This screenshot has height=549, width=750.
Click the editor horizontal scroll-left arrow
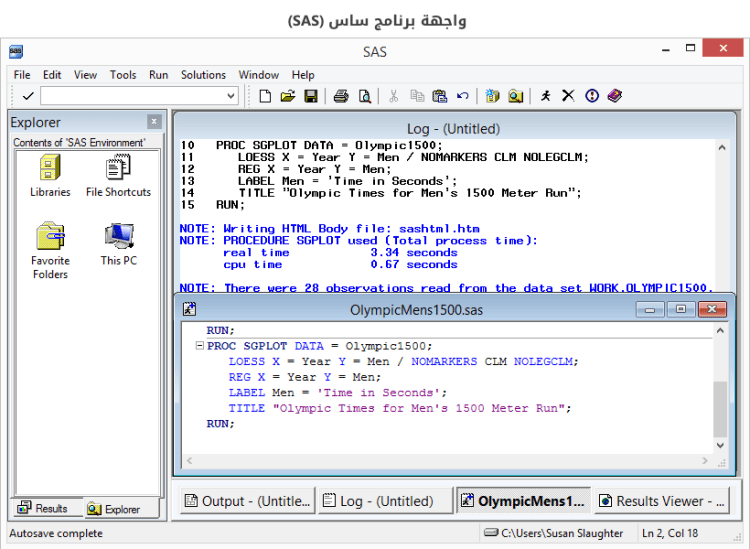pos(189,461)
